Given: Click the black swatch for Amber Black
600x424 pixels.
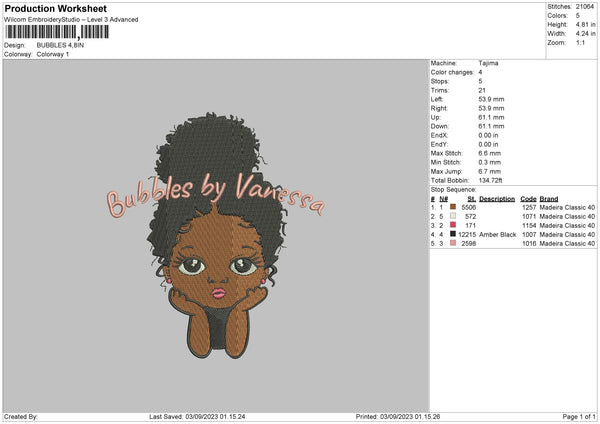Looking at the screenshot, I should 453,234.
